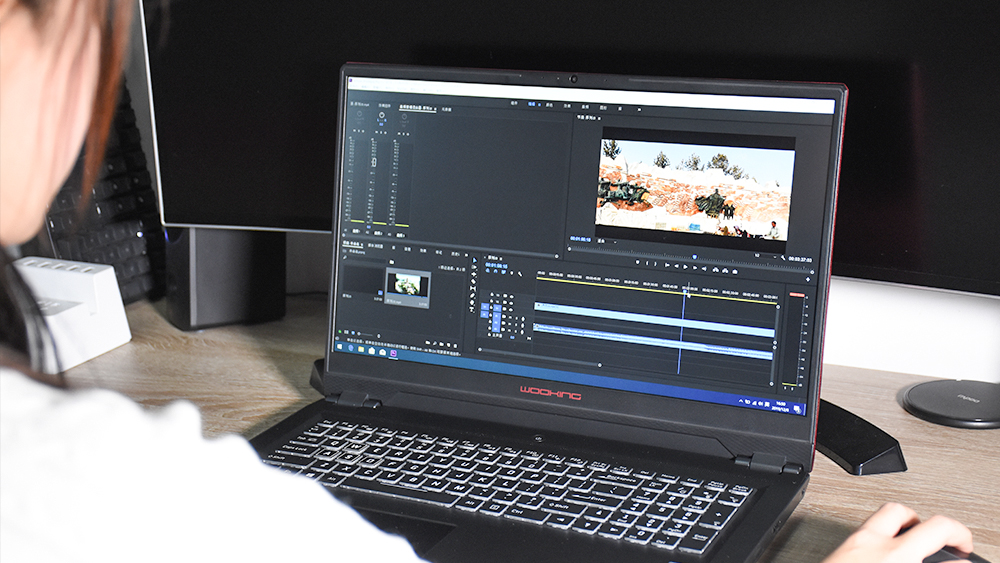The width and height of the screenshot is (1000, 563).
Task: Step back one frame in Program monitor
Action: tap(677, 266)
